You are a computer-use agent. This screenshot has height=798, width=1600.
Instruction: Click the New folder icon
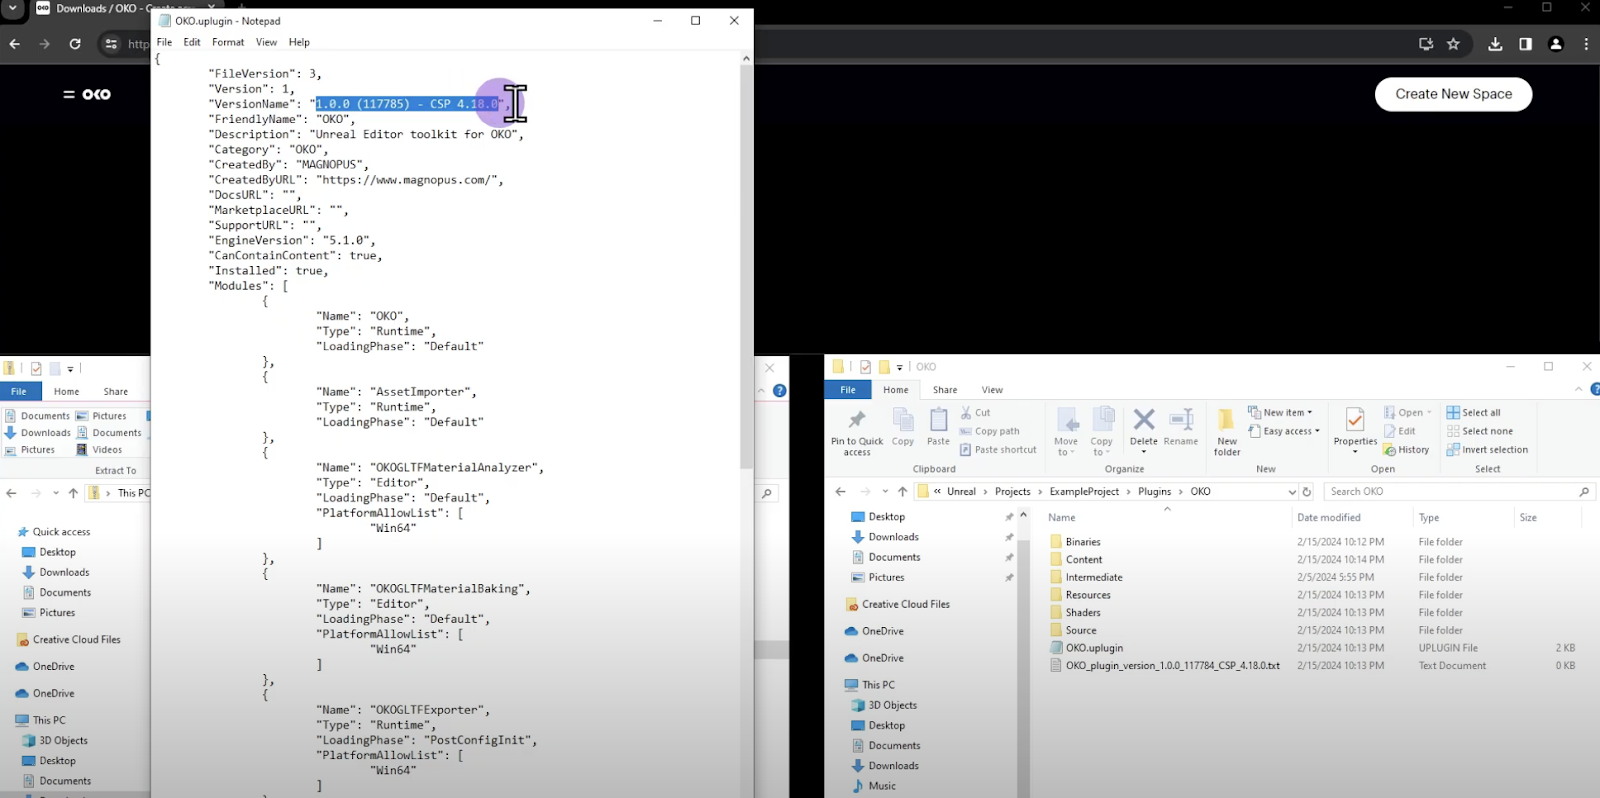pyautogui.click(x=1226, y=420)
